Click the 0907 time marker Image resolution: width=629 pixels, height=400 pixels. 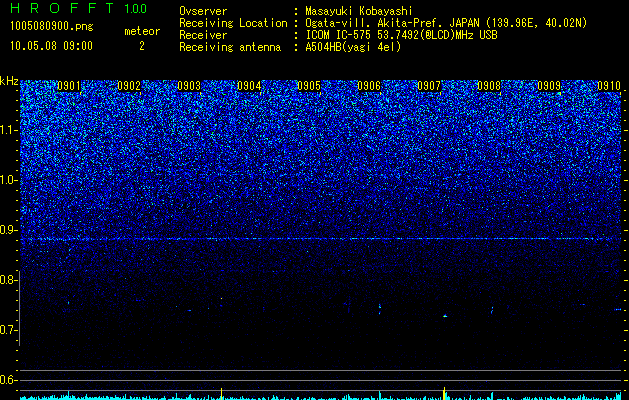pos(429,86)
